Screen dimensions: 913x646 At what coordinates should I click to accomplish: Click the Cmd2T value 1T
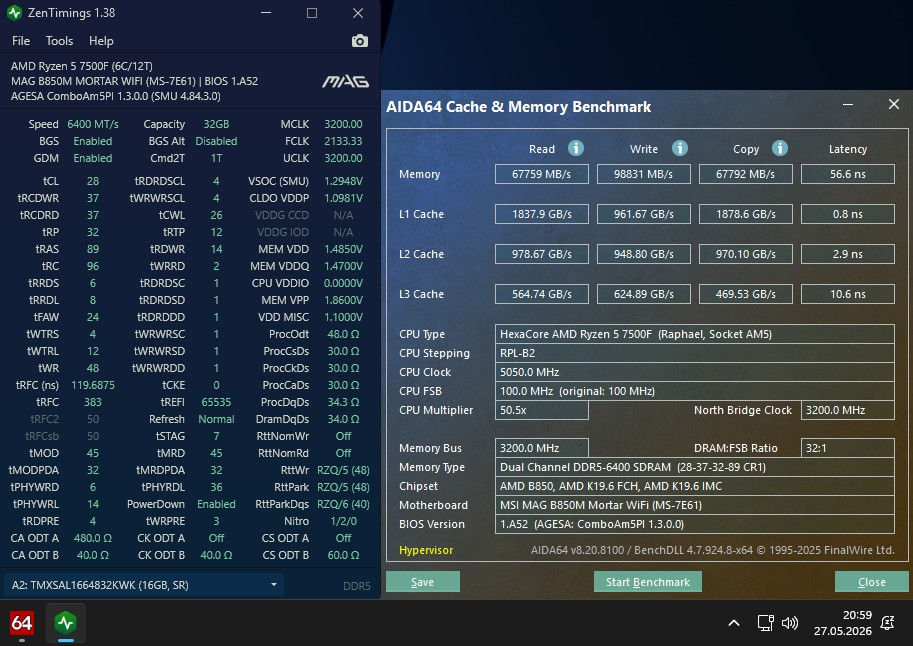point(216,158)
